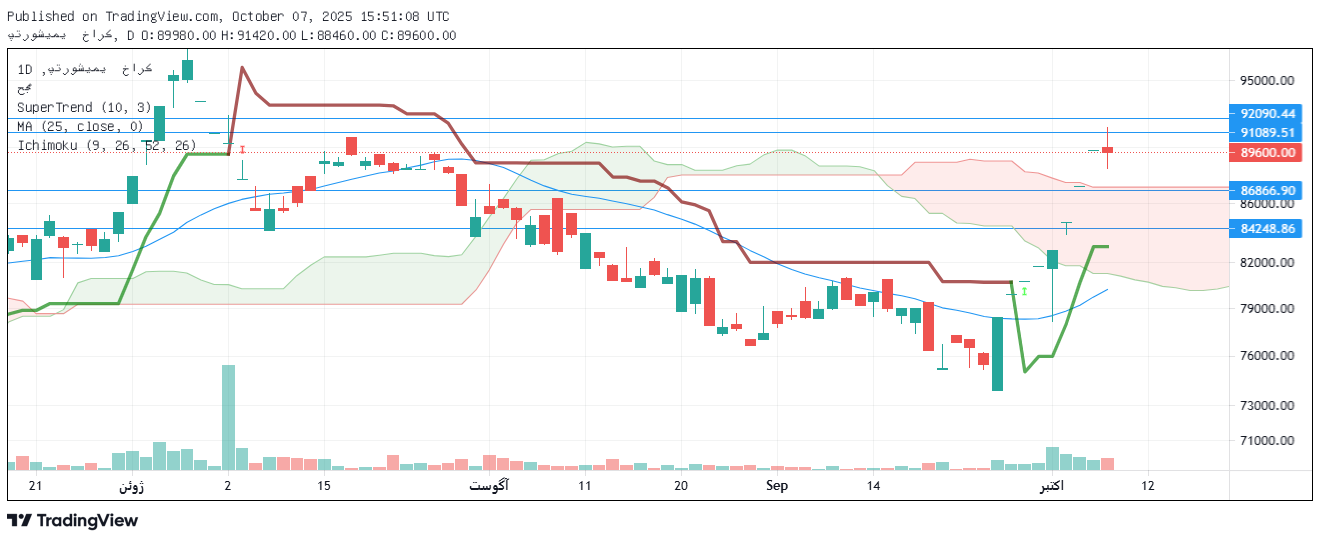The width and height of the screenshot is (1320, 541).
Task: Click the 95000.00 price scale label
Action: coord(1267,81)
